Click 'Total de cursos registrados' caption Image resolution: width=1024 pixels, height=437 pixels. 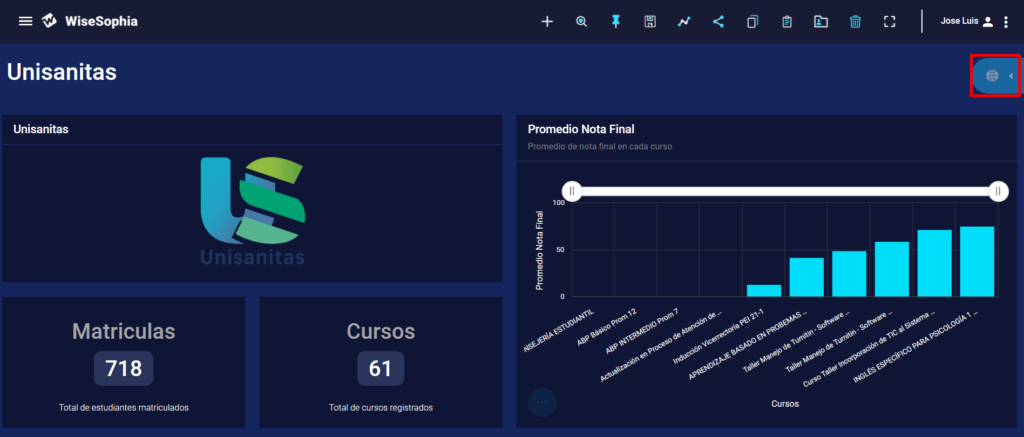coord(381,408)
